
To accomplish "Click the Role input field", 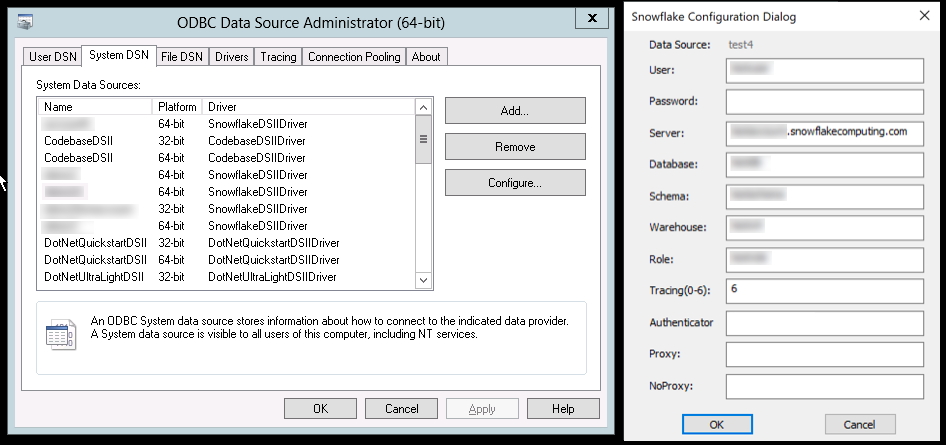I will (x=825, y=260).
